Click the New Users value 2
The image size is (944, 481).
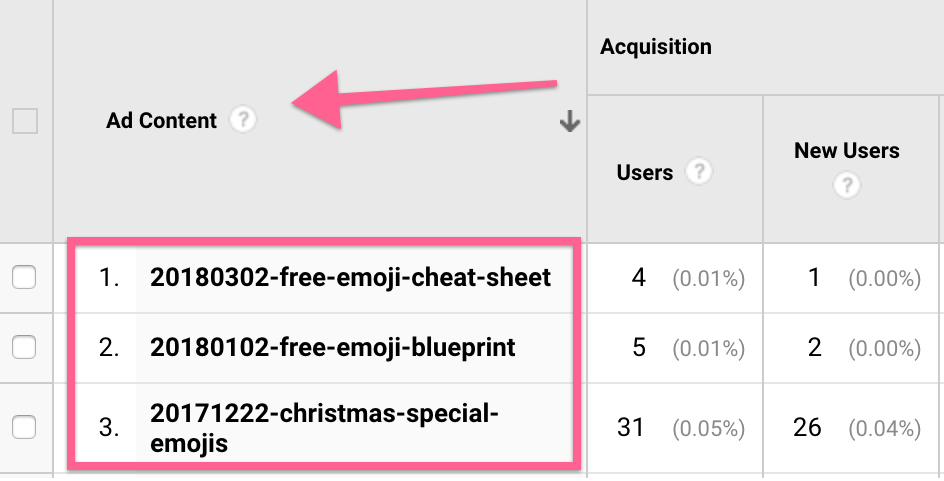815,348
